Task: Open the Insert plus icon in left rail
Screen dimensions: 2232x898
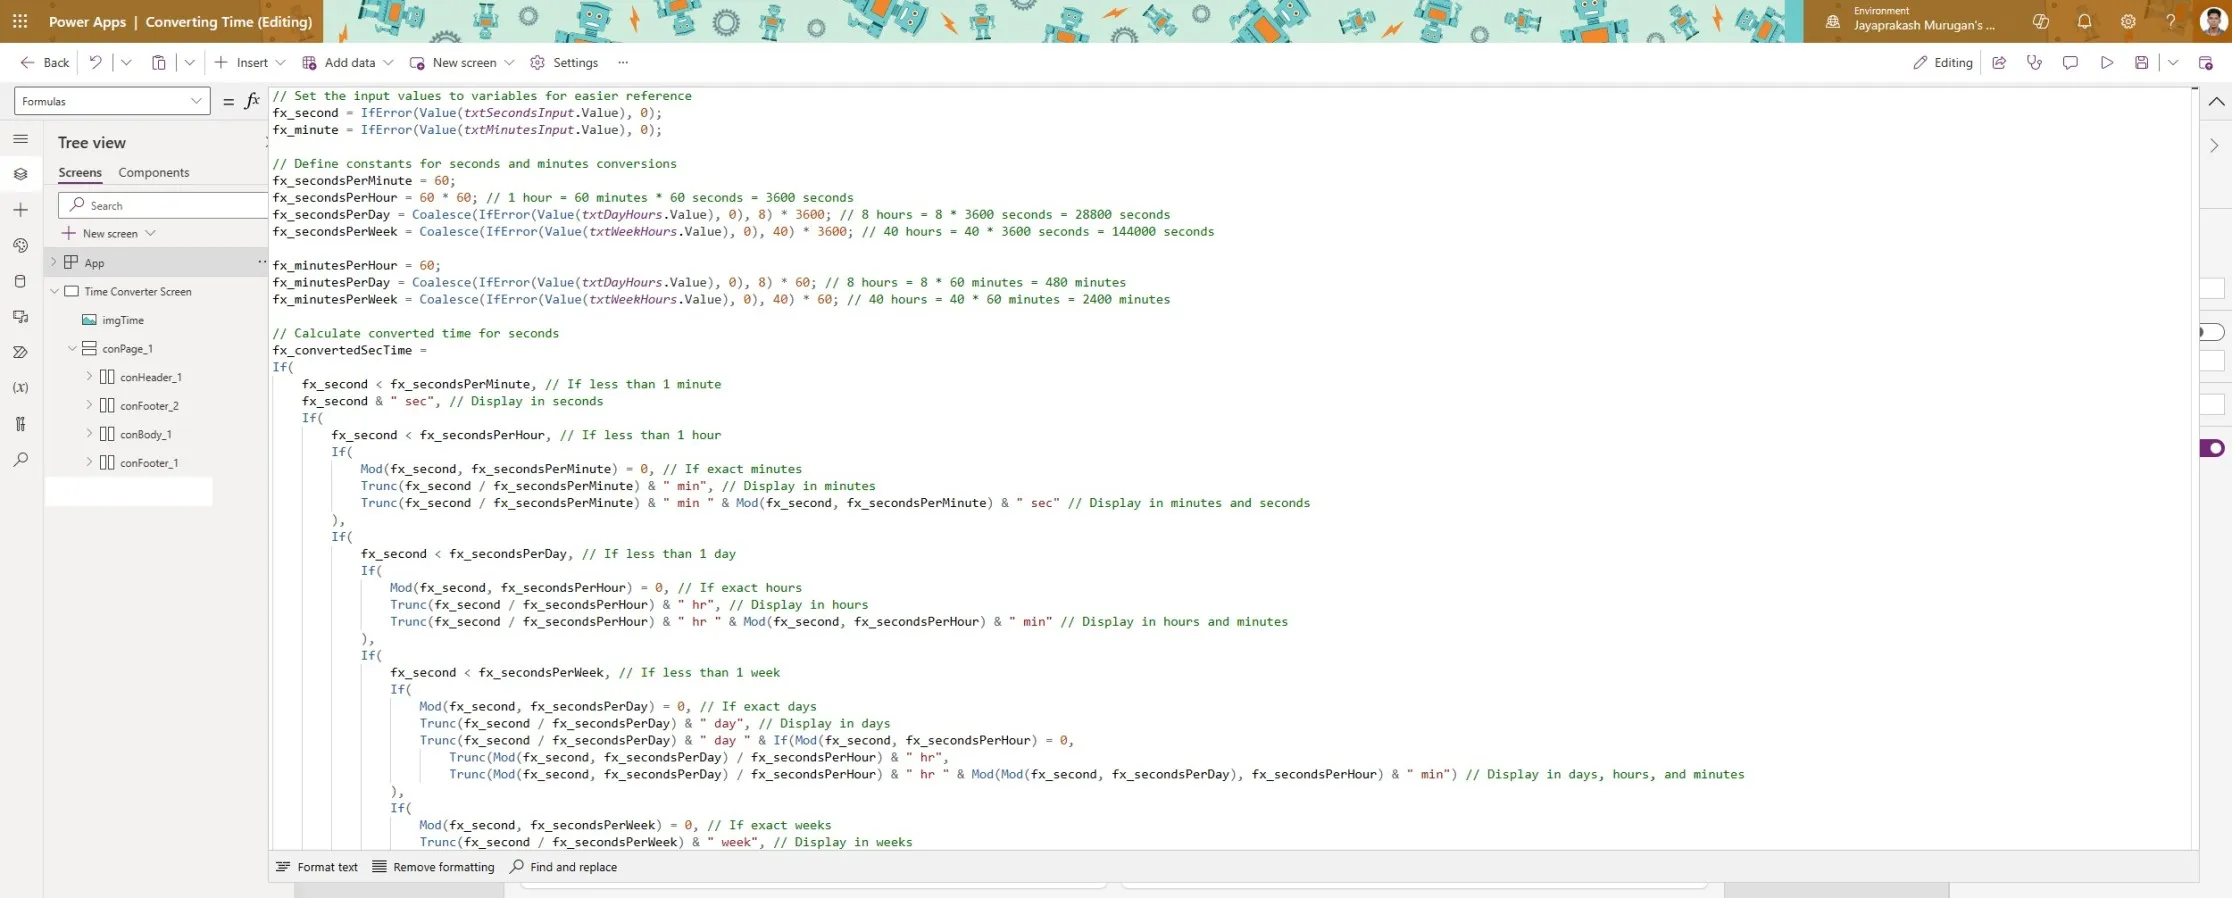Action: (x=21, y=210)
